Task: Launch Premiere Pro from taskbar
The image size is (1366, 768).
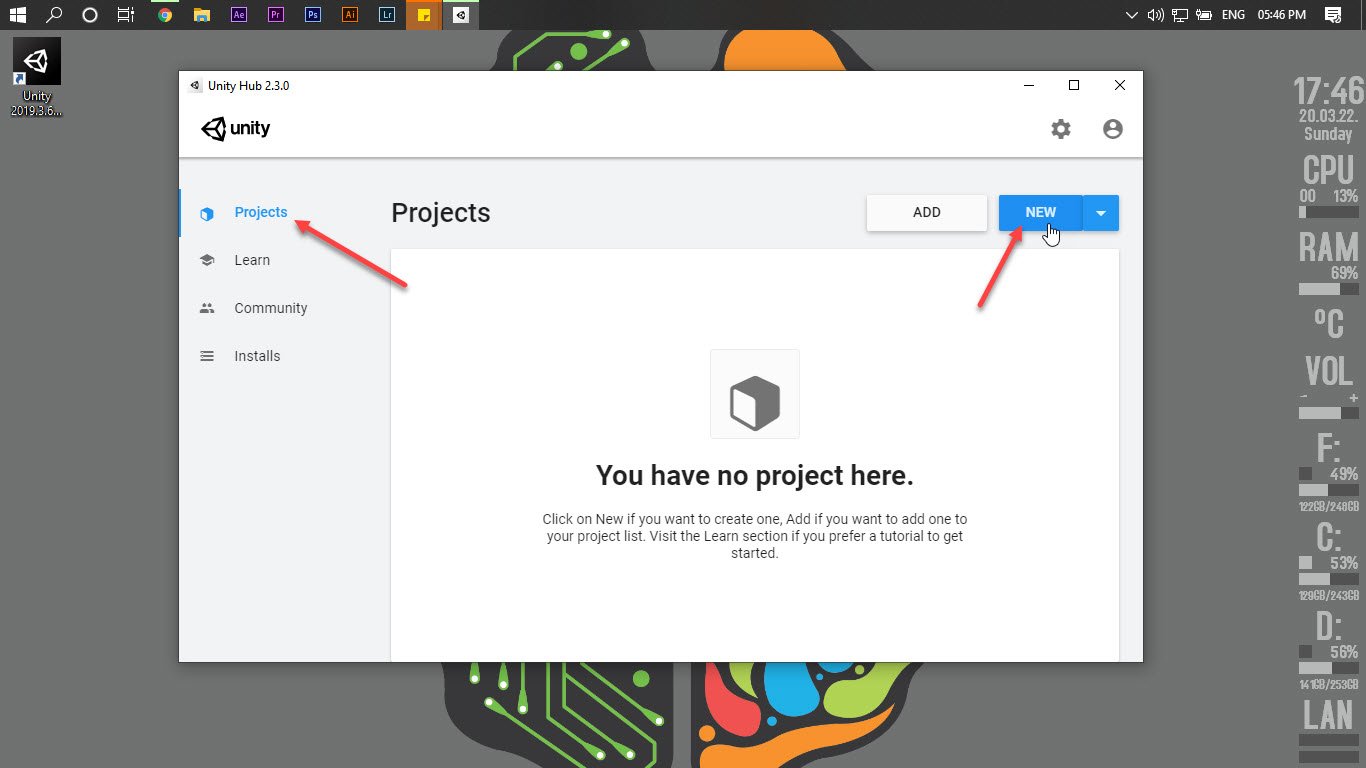Action: click(276, 15)
